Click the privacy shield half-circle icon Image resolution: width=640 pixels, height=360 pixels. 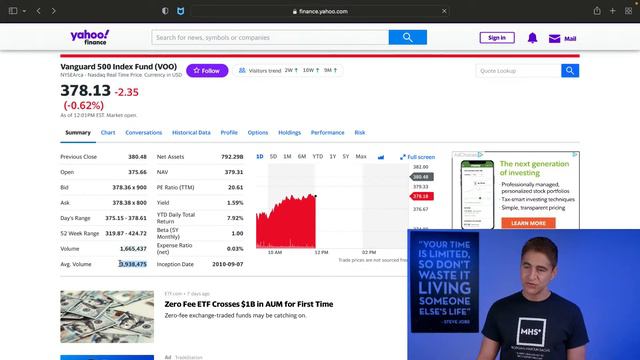(165, 11)
